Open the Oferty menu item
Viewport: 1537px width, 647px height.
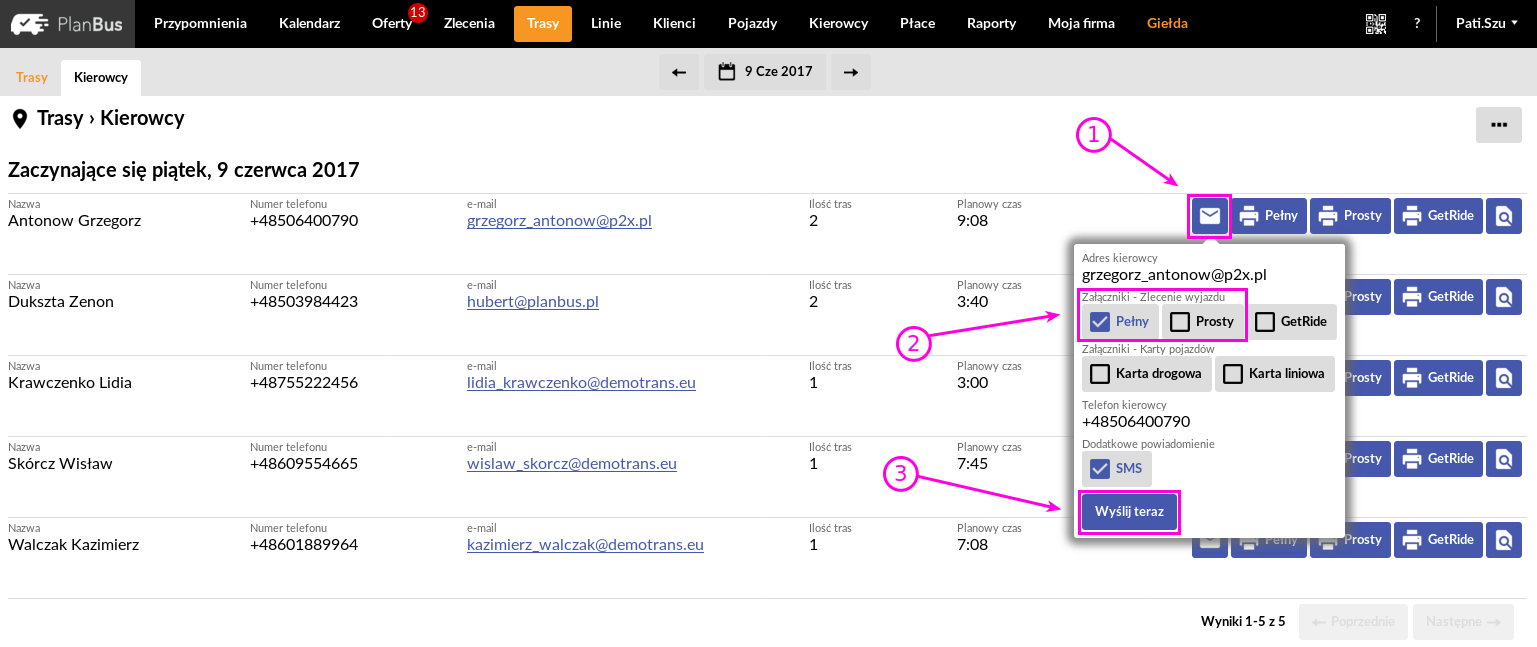click(392, 24)
